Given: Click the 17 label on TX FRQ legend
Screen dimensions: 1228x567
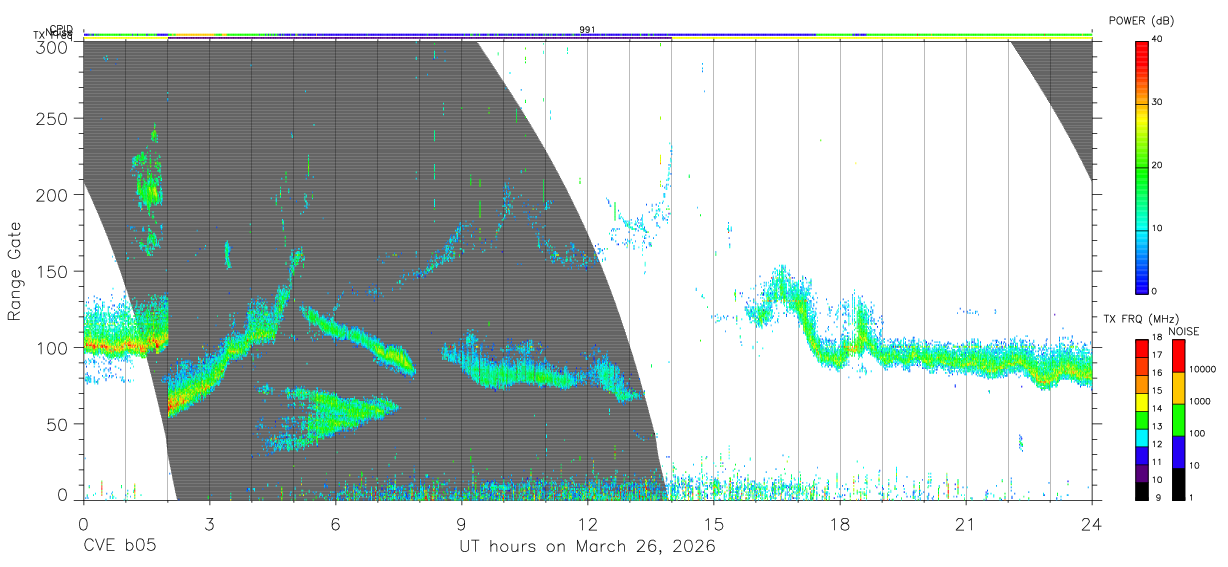Looking at the screenshot, I should pyautogui.click(x=1156, y=355).
